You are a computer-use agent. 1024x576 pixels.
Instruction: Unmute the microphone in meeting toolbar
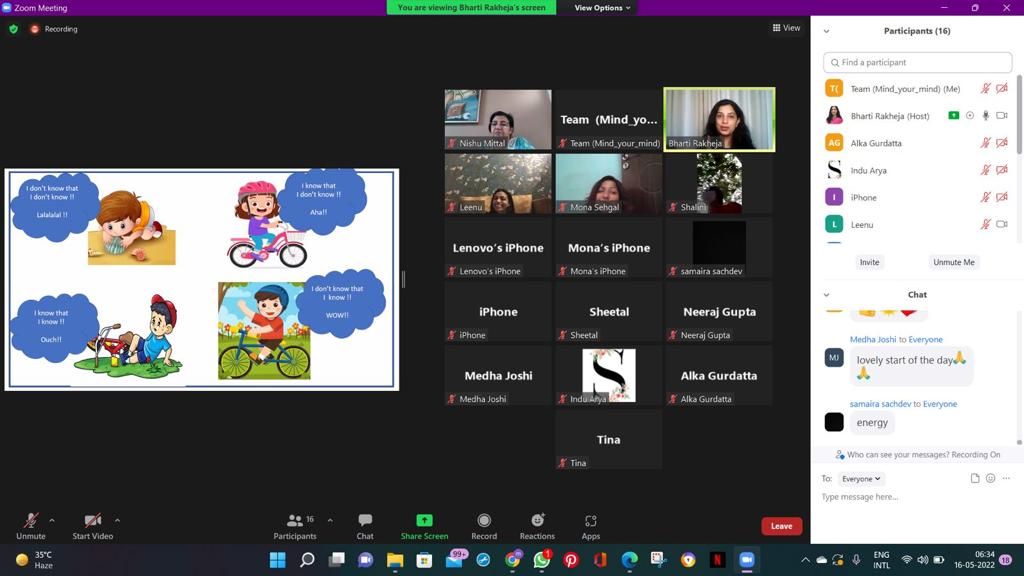point(31,525)
